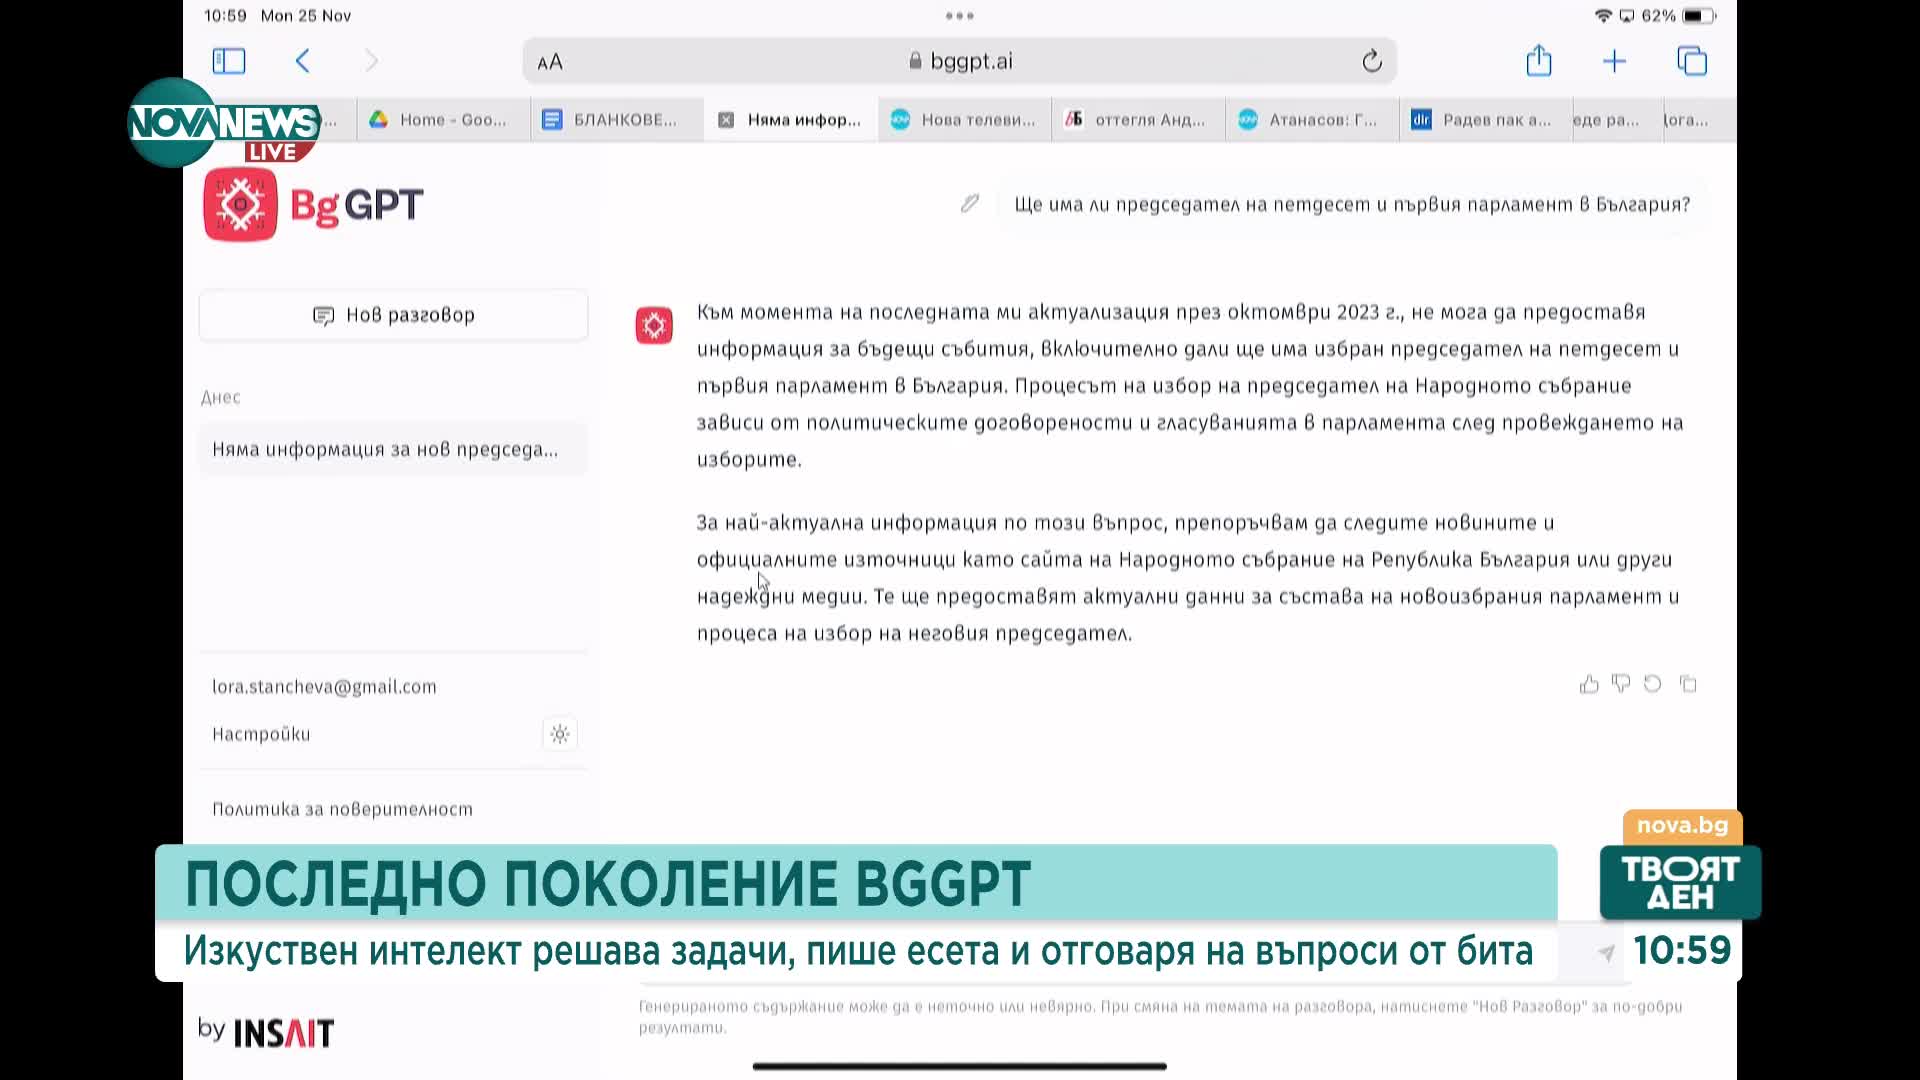
Task: Switch to the Нова телеви... tab
Action: pyautogui.click(x=964, y=120)
